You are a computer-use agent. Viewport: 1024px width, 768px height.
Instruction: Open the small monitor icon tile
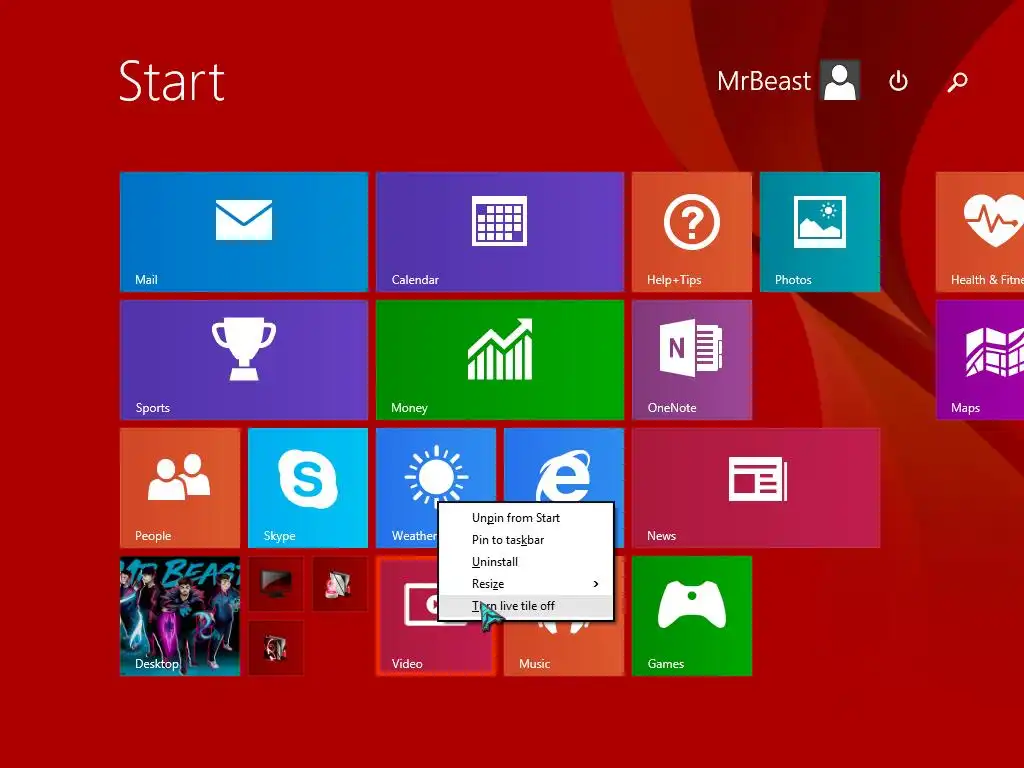[276, 583]
